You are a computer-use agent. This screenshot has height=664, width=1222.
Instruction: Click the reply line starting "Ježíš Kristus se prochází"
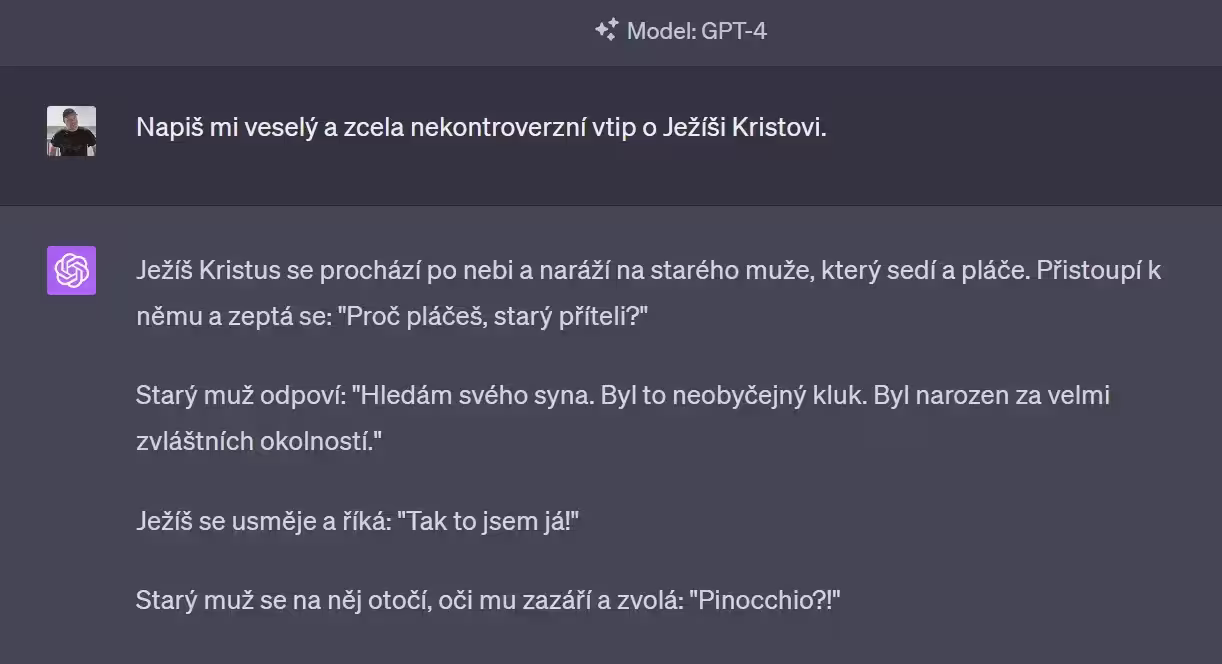[648, 271]
